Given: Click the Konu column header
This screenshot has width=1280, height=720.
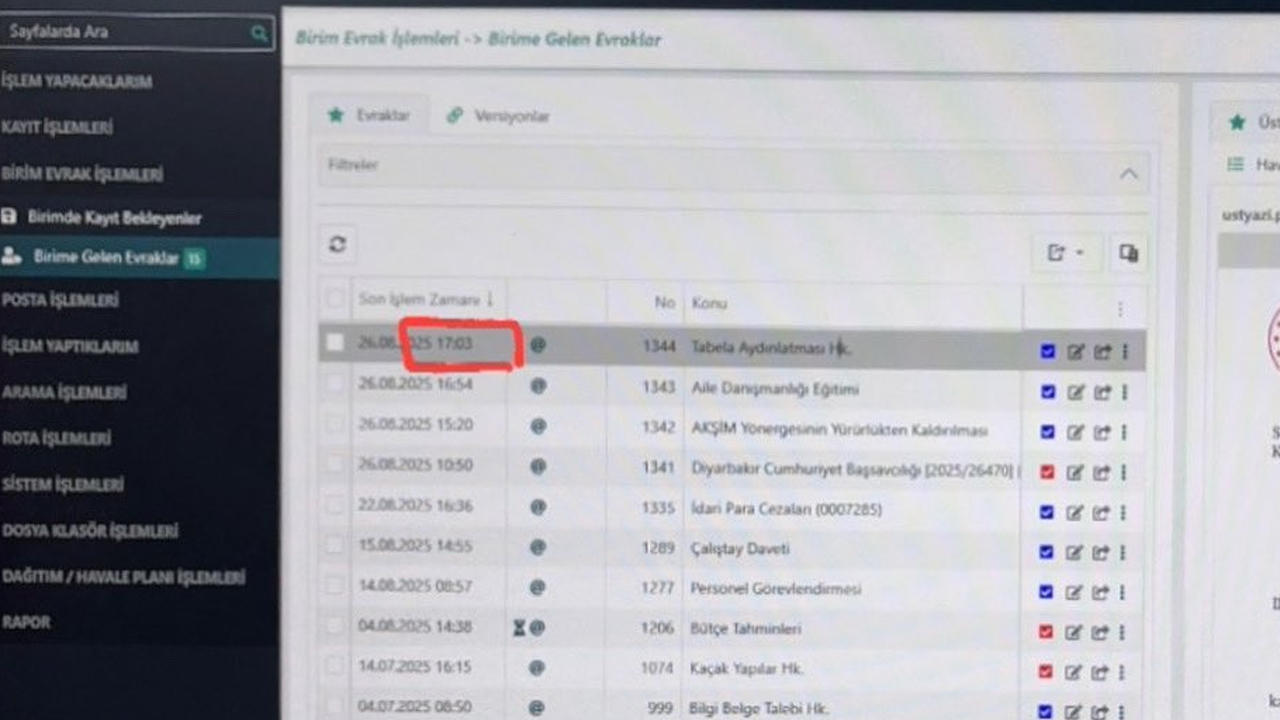Looking at the screenshot, I should click(x=709, y=303).
